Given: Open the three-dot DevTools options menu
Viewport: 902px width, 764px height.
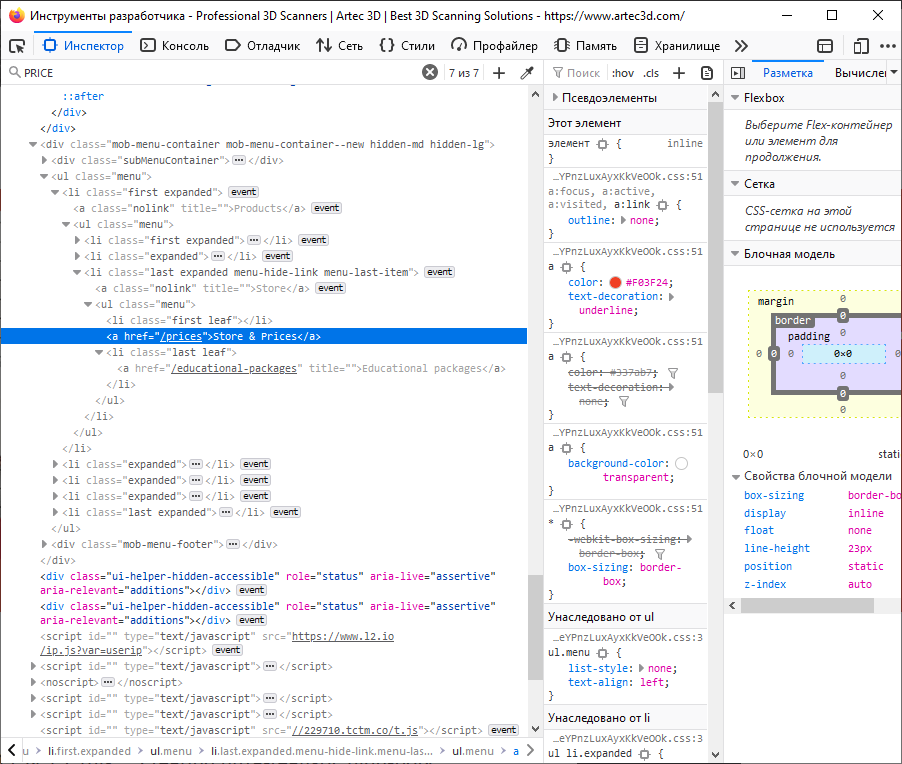Looking at the screenshot, I should (x=888, y=46).
